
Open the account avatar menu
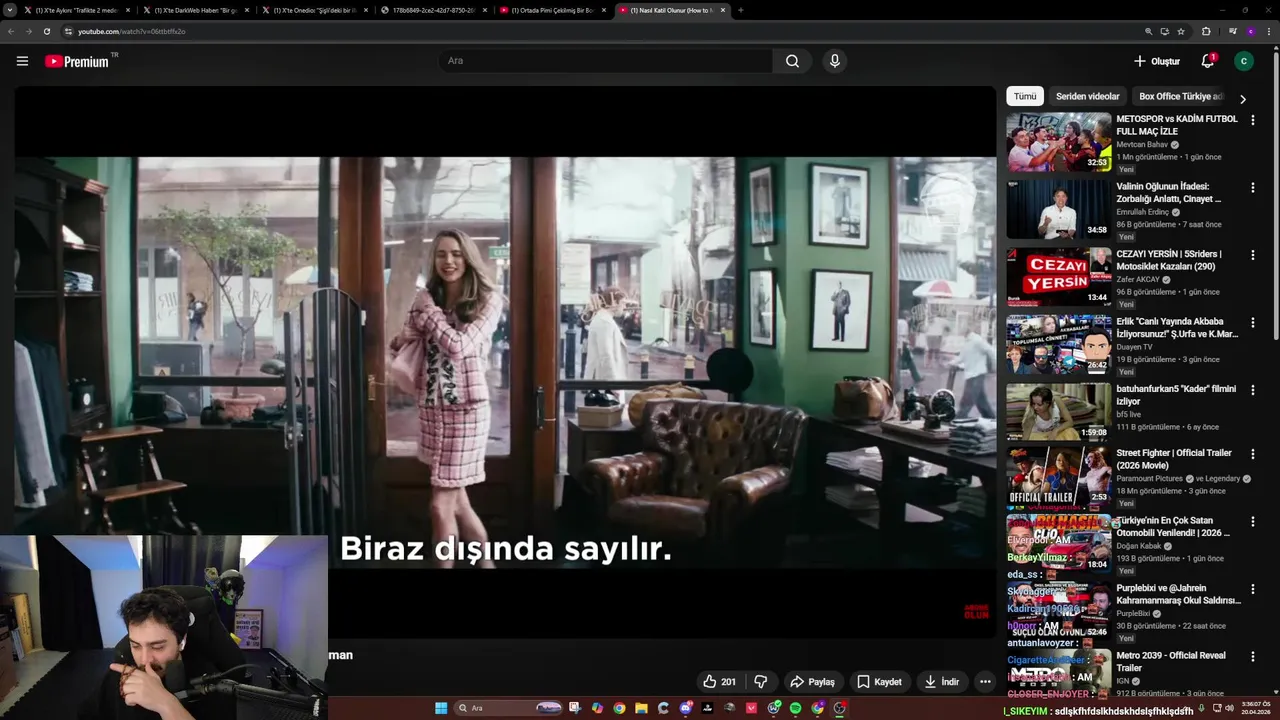[1244, 61]
